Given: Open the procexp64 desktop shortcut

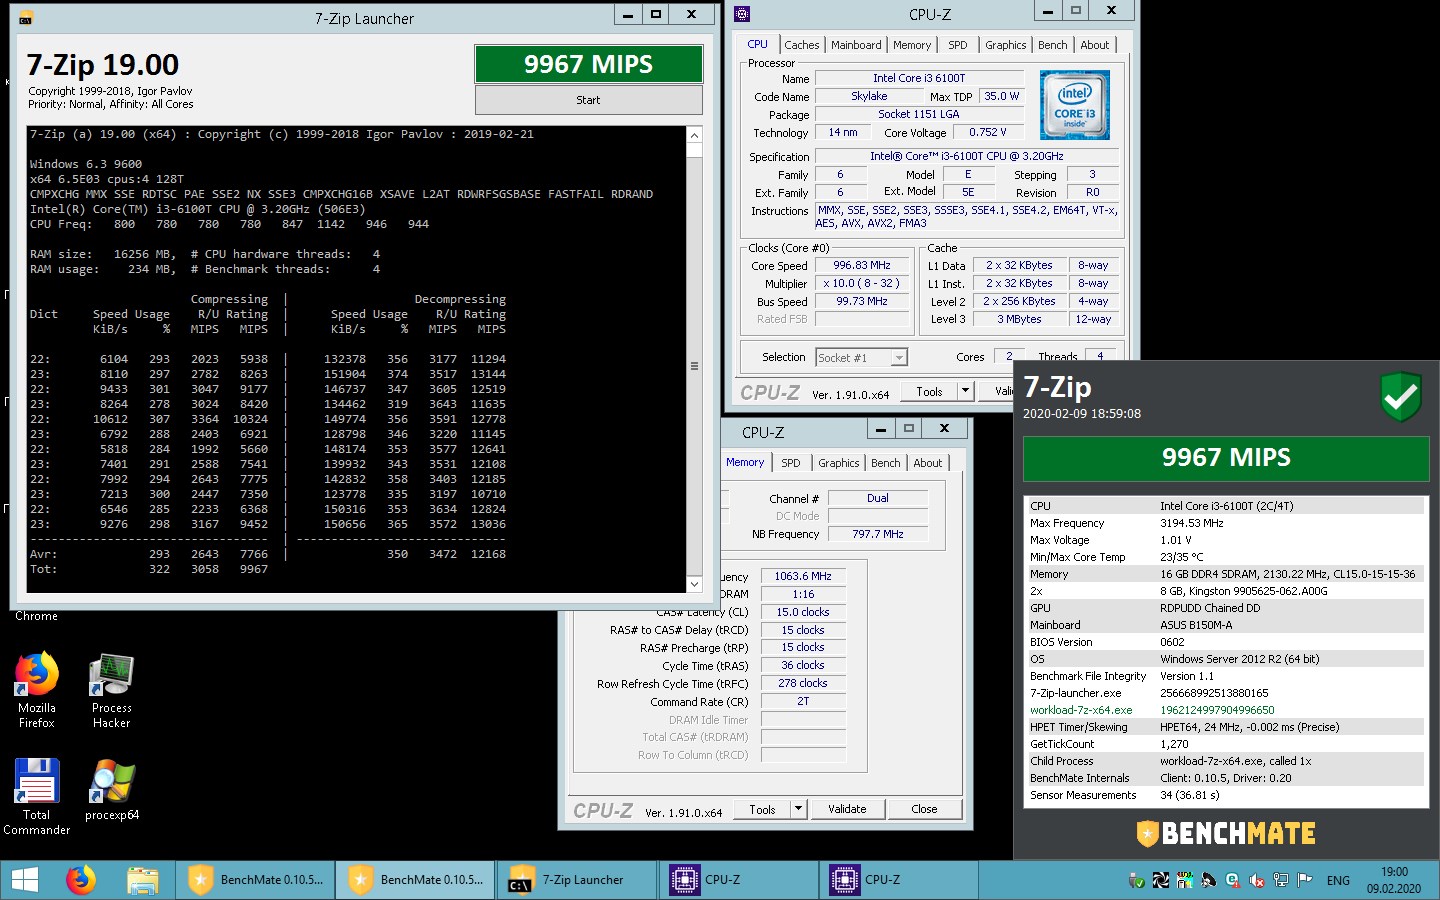Looking at the screenshot, I should pyautogui.click(x=111, y=790).
